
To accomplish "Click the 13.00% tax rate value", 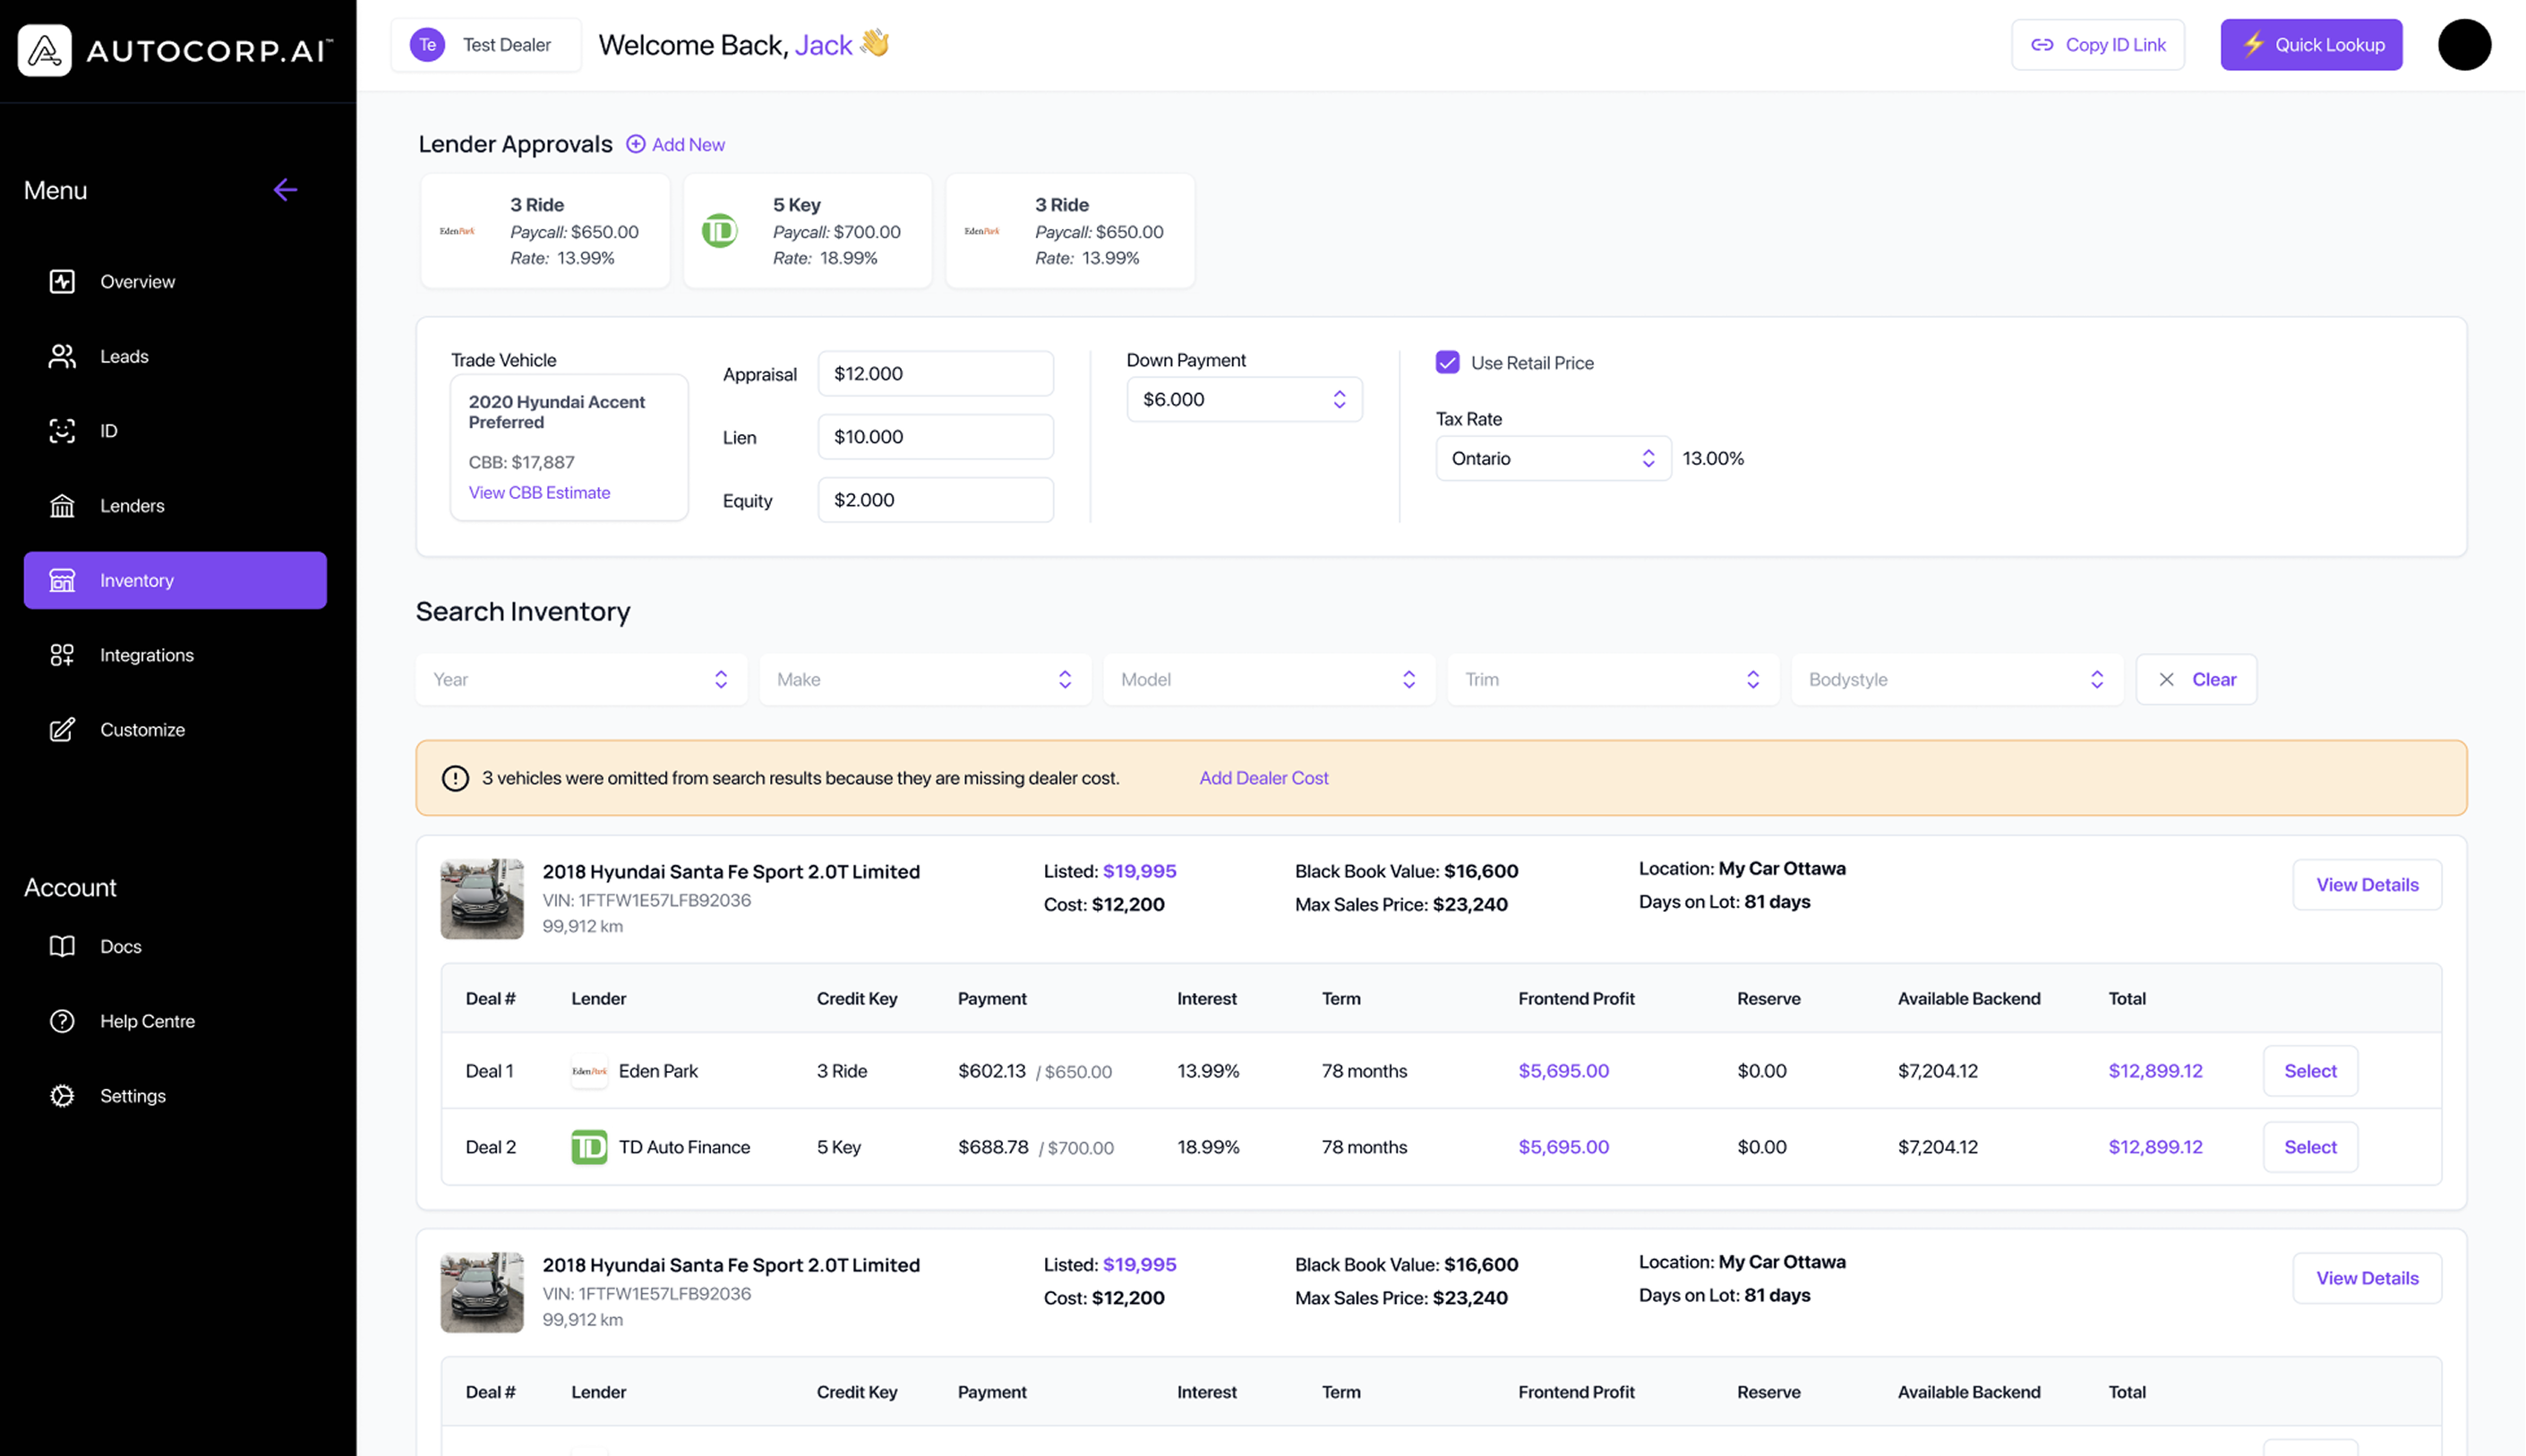I will pos(1713,458).
